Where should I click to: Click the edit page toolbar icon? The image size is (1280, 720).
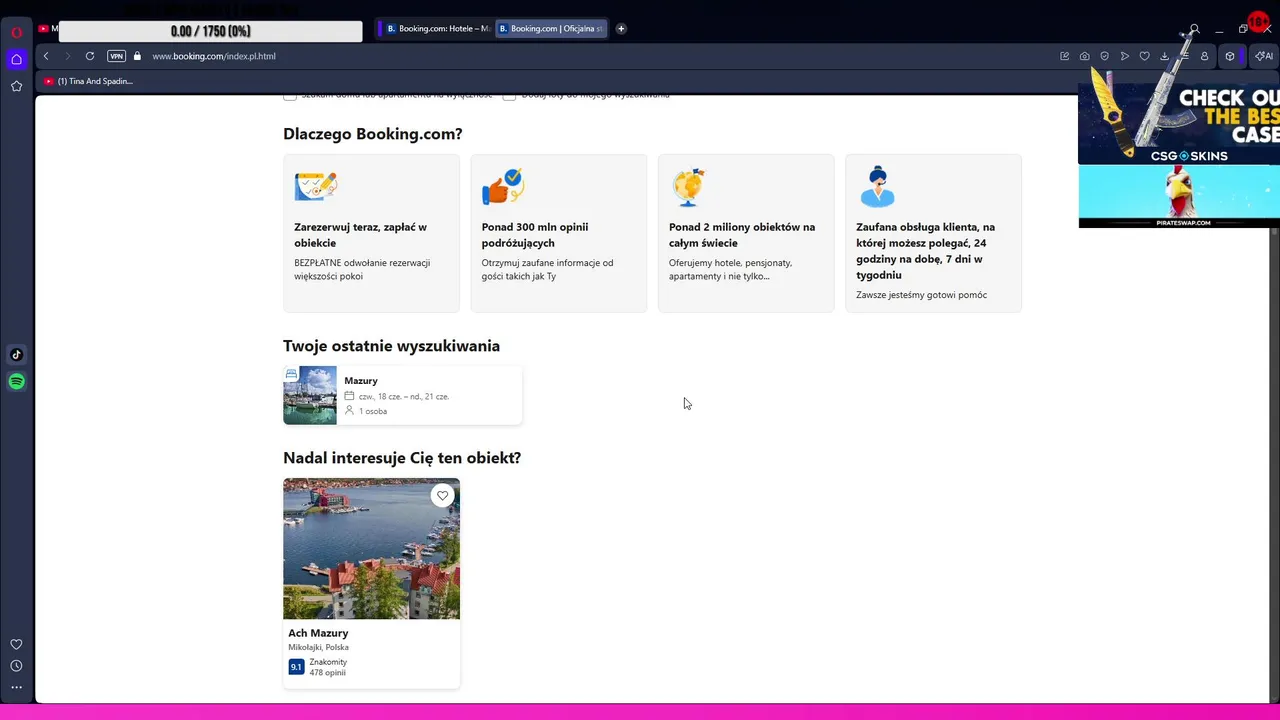click(1064, 56)
